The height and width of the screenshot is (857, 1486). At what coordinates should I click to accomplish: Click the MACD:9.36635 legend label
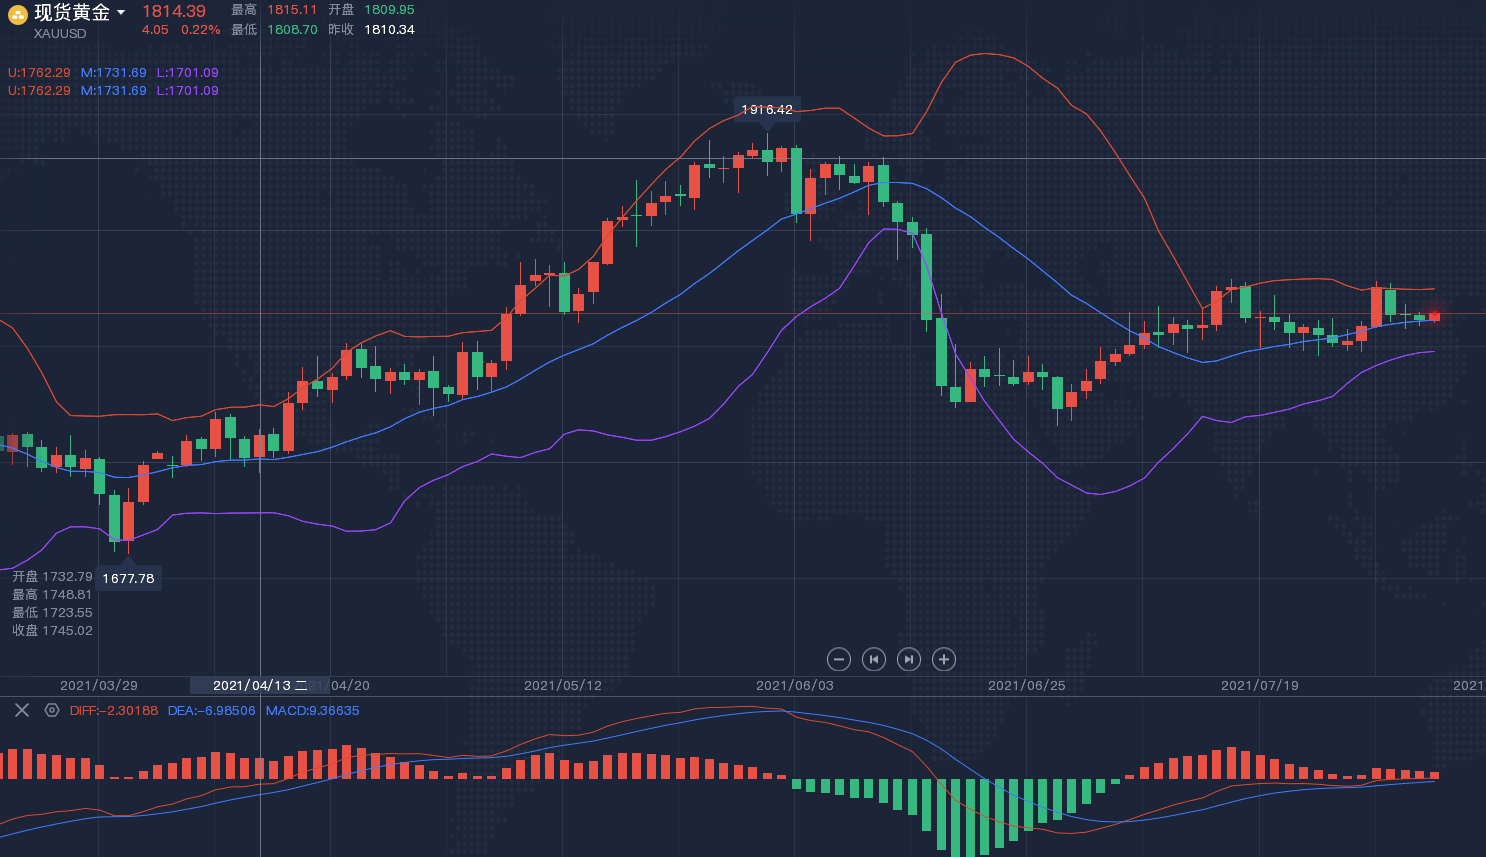(312, 710)
